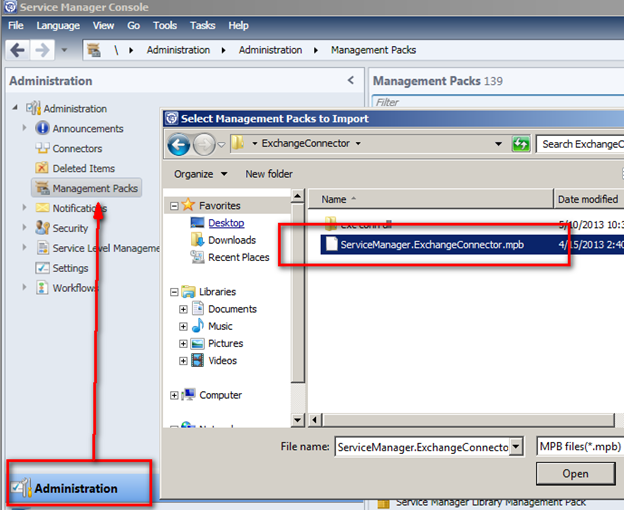Screen dimensions: 624x510
Task: Open address bar previous locations dropdown
Action: 498,144
